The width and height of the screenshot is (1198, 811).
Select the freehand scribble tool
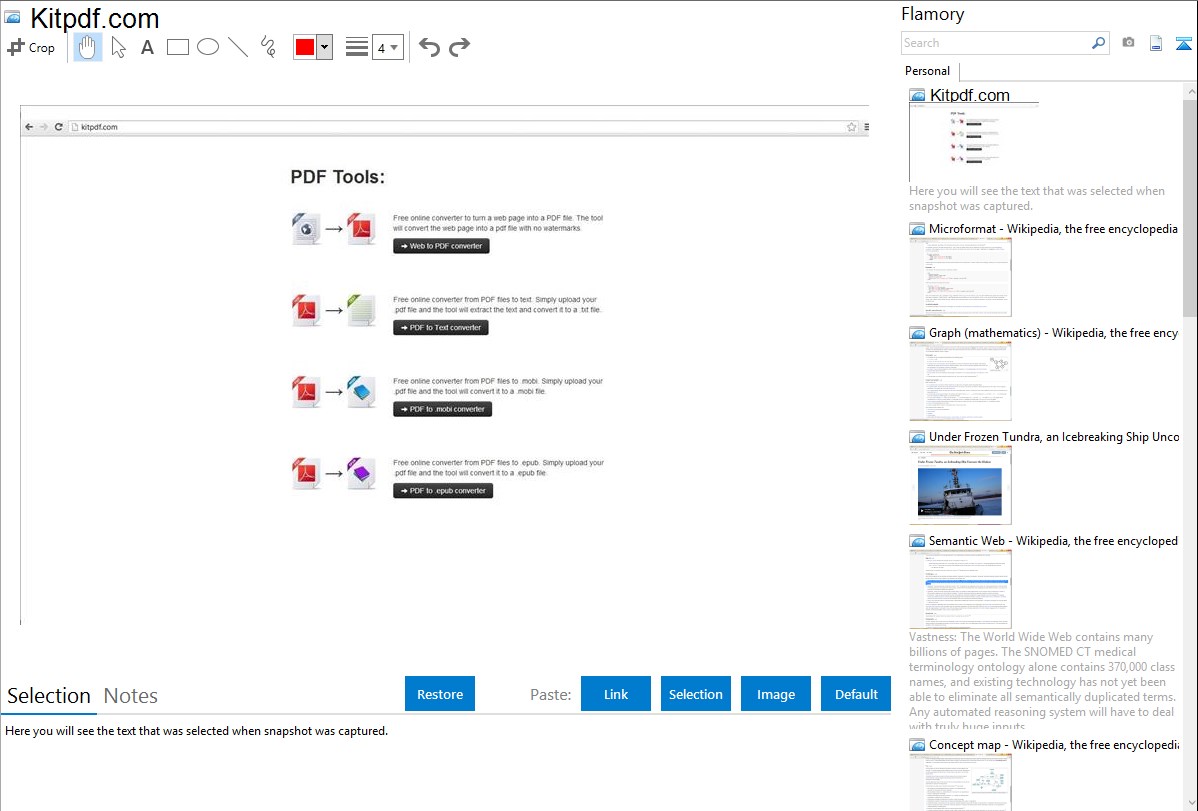[x=268, y=47]
